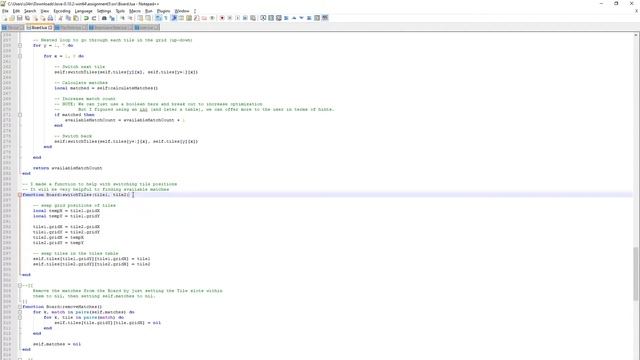Toggle synchronized vertical scrolling
Viewport: 640px width, 360px height.
click(x=140, y=18)
